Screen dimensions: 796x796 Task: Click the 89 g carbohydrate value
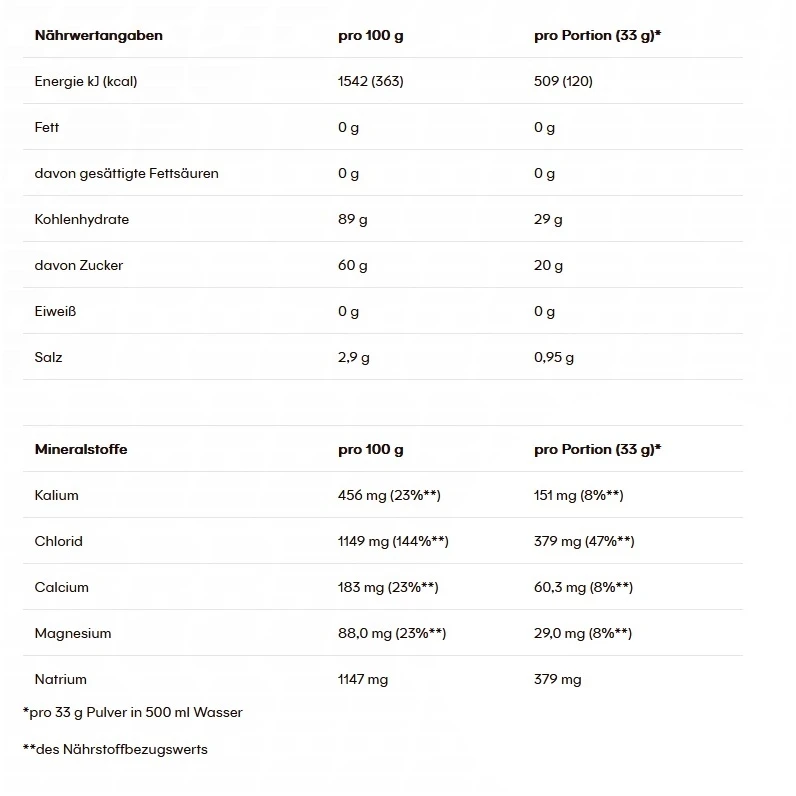(x=352, y=220)
